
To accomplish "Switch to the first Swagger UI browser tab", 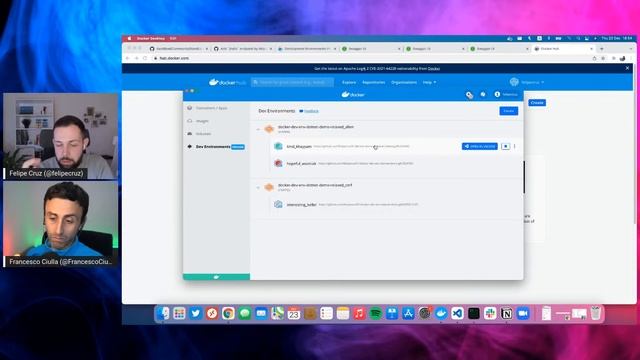I will coord(371,49).
